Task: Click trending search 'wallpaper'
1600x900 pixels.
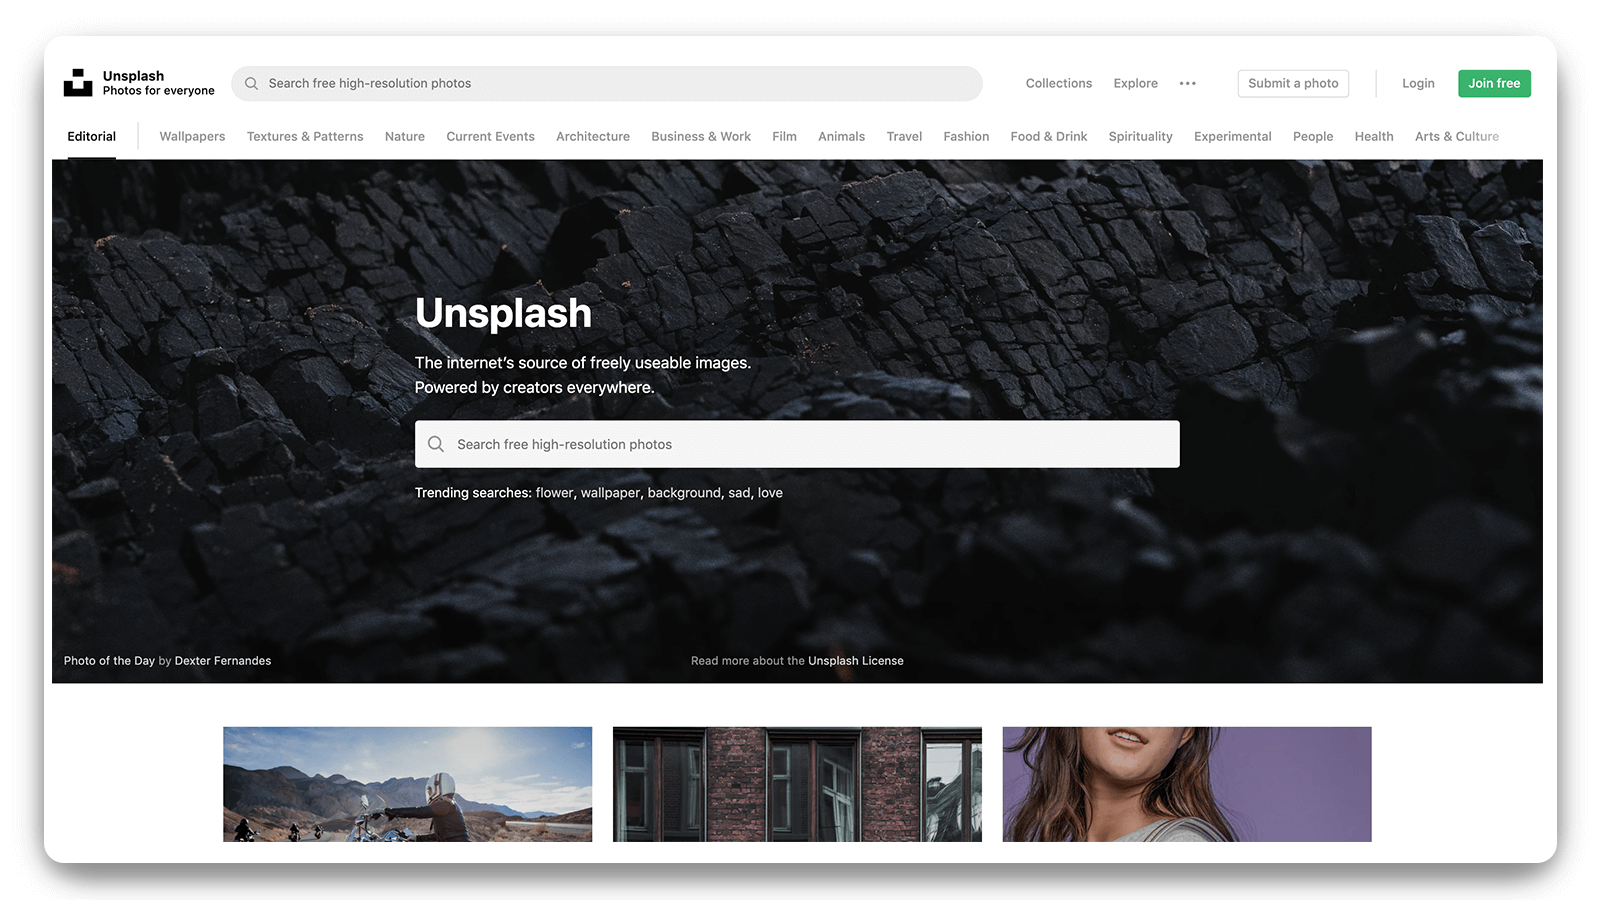Action: click(610, 493)
